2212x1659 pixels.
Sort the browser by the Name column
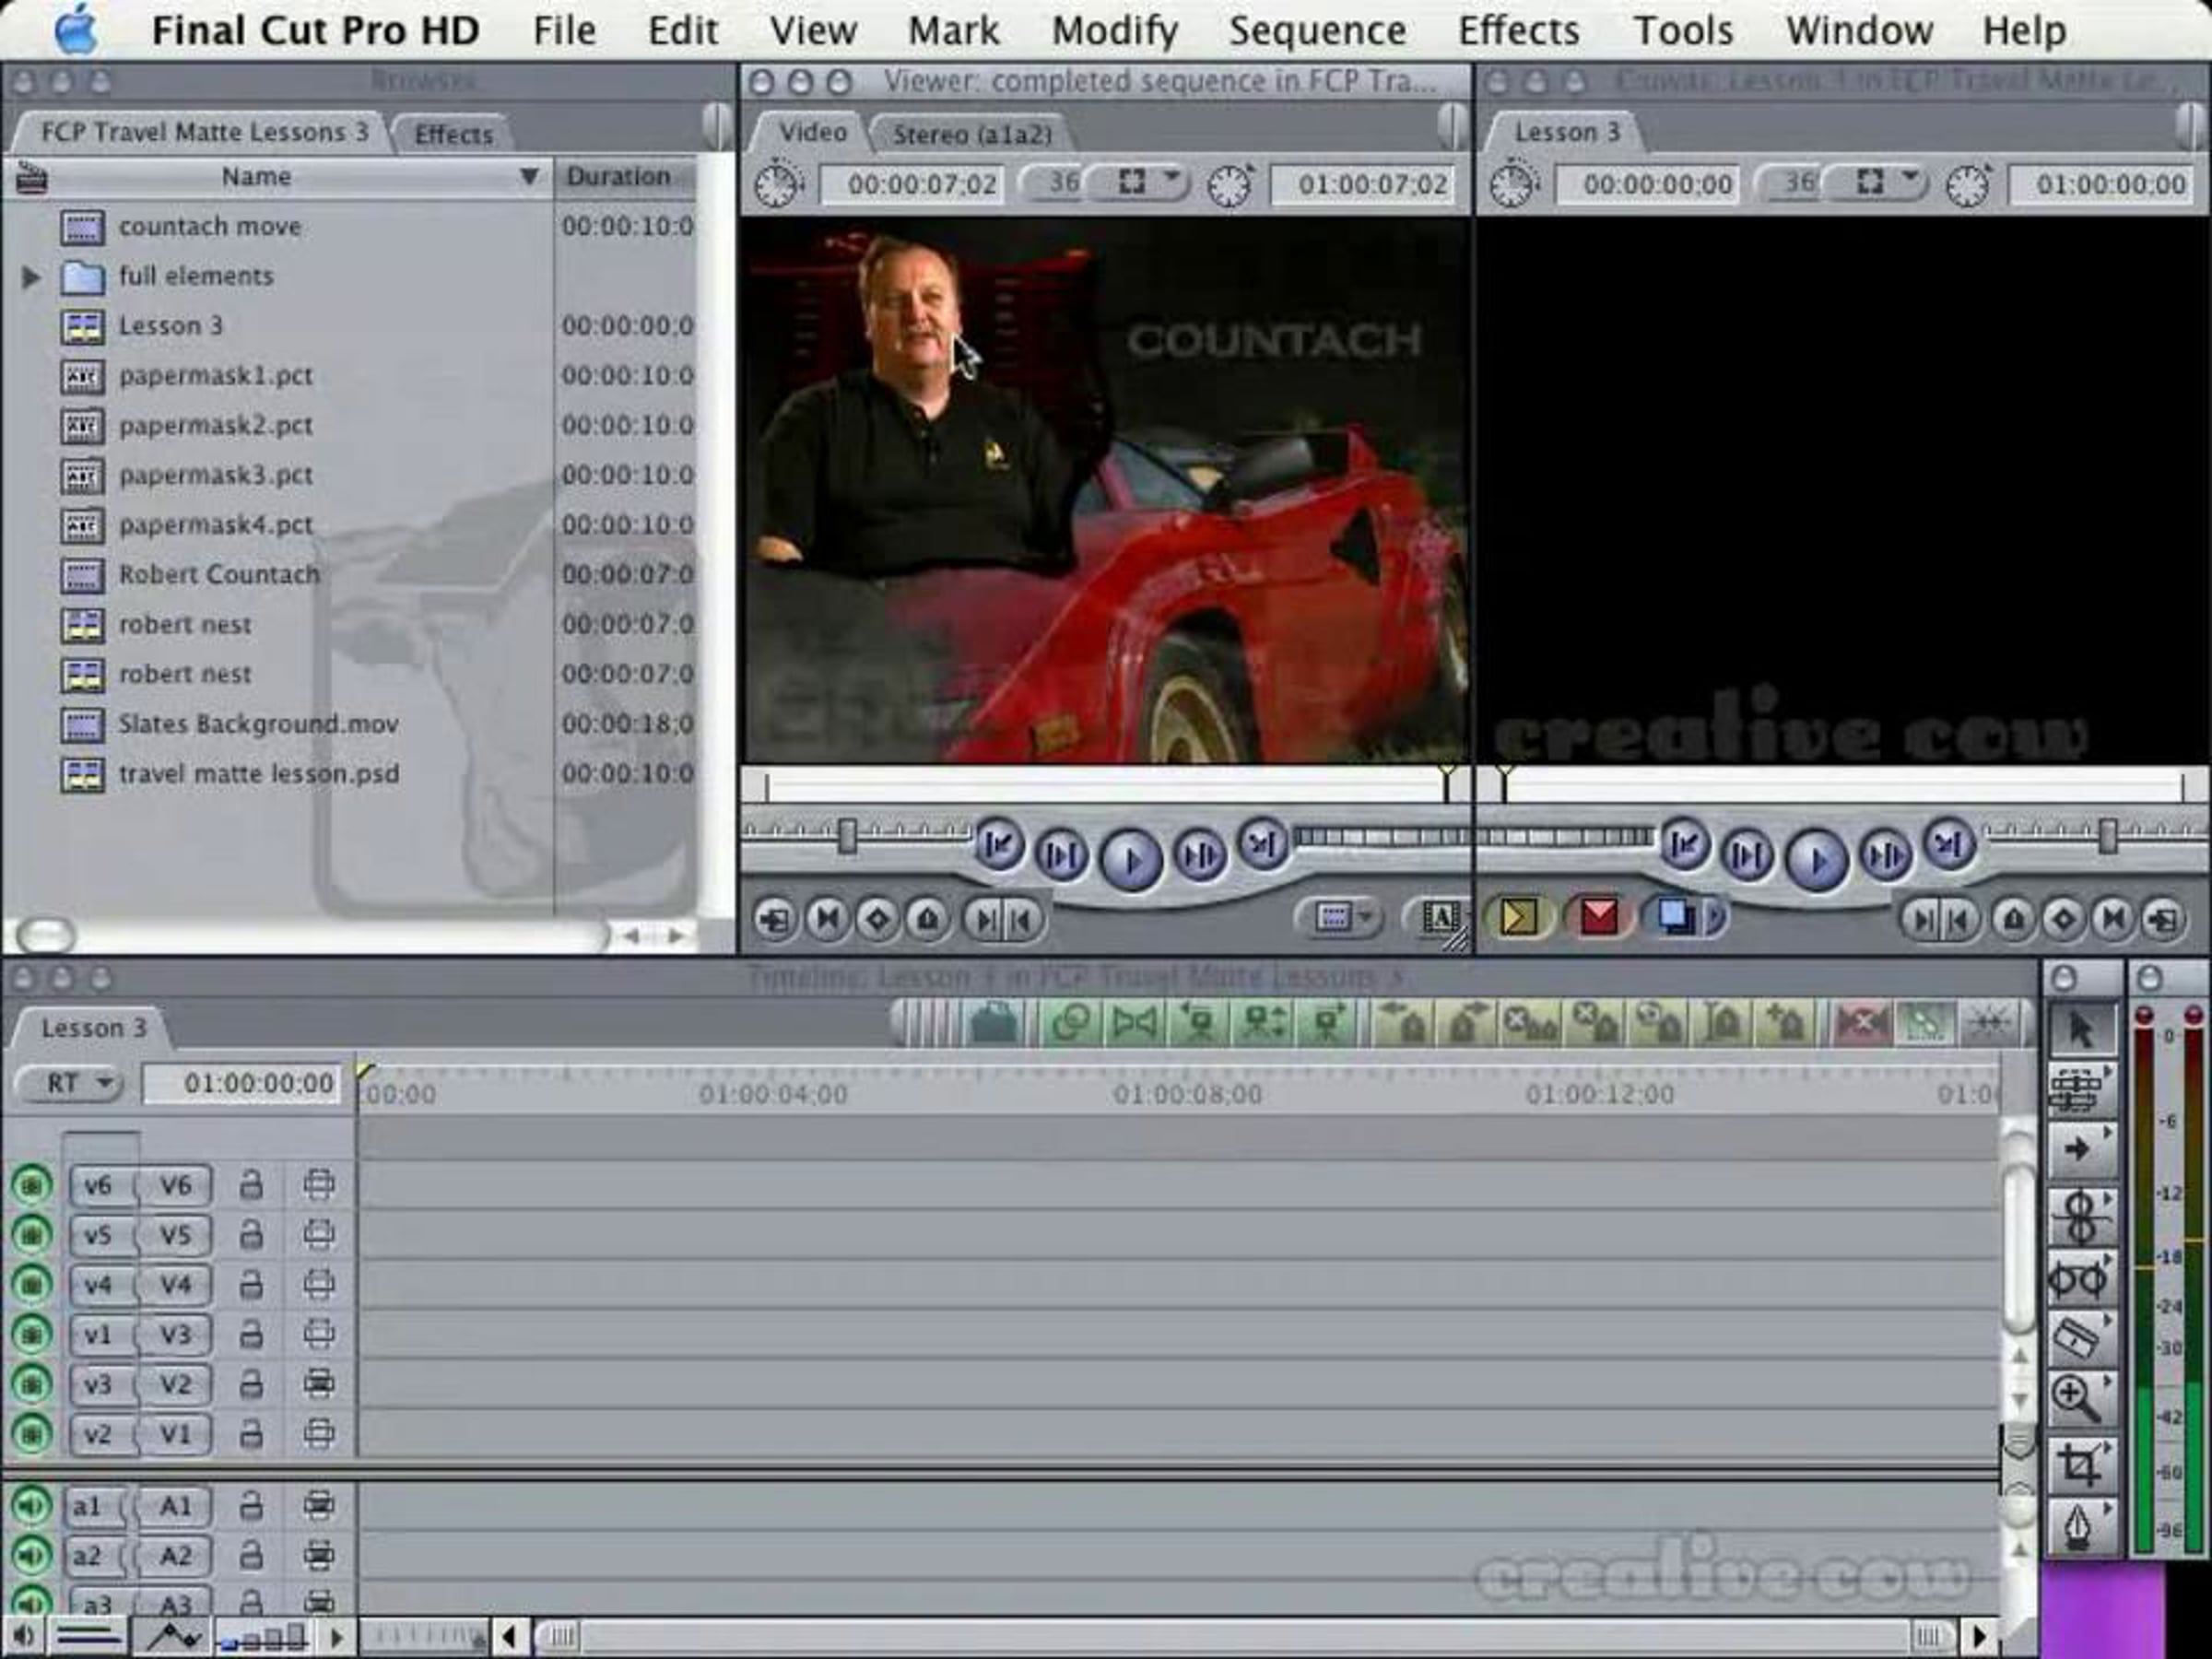tap(256, 177)
